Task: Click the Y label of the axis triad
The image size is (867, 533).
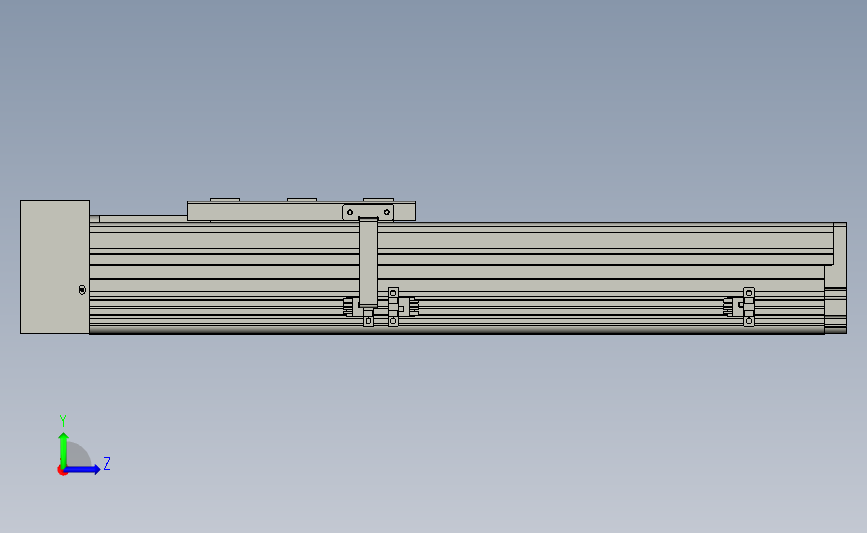Action: tap(62, 421)
